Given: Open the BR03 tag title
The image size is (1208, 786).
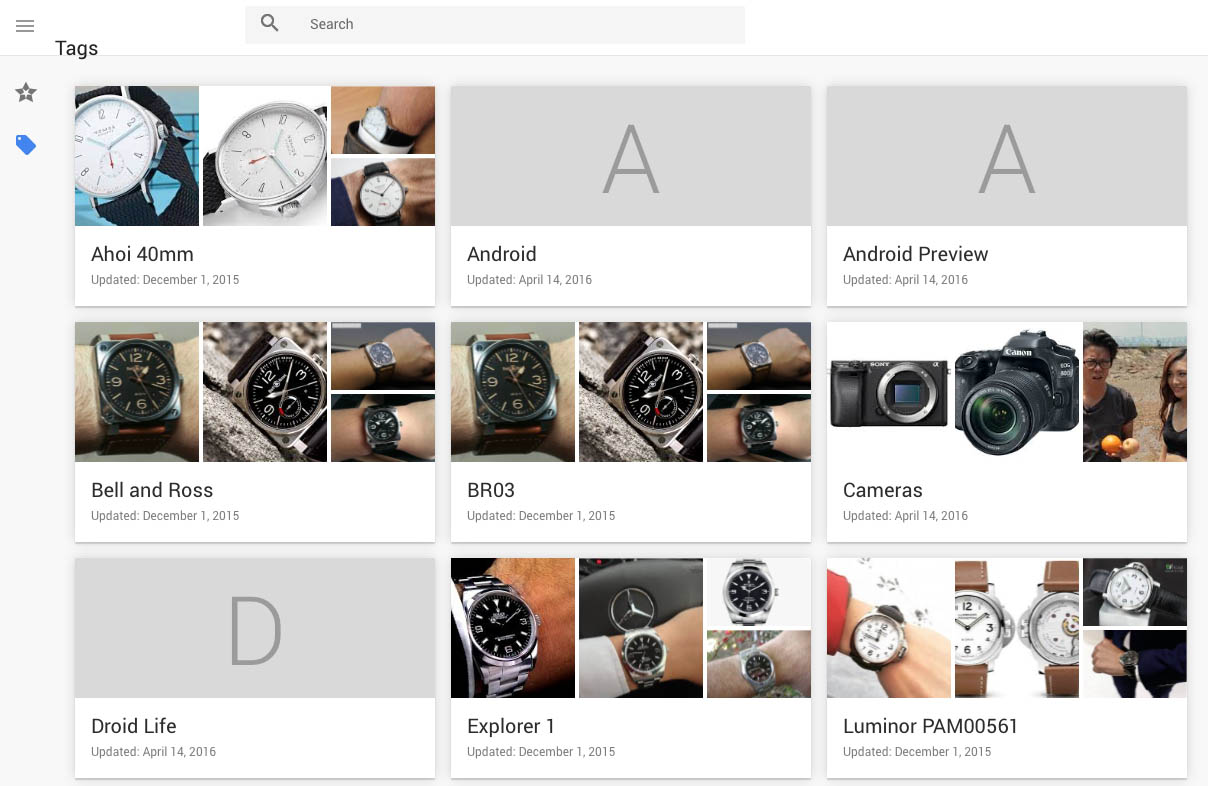Looking at the screenshot, I should (x=491, y=490).
